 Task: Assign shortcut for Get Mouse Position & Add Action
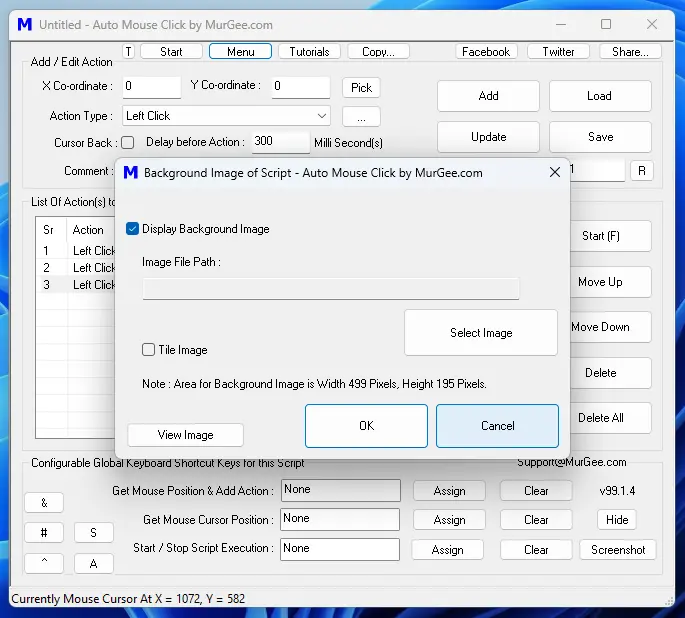449,491
